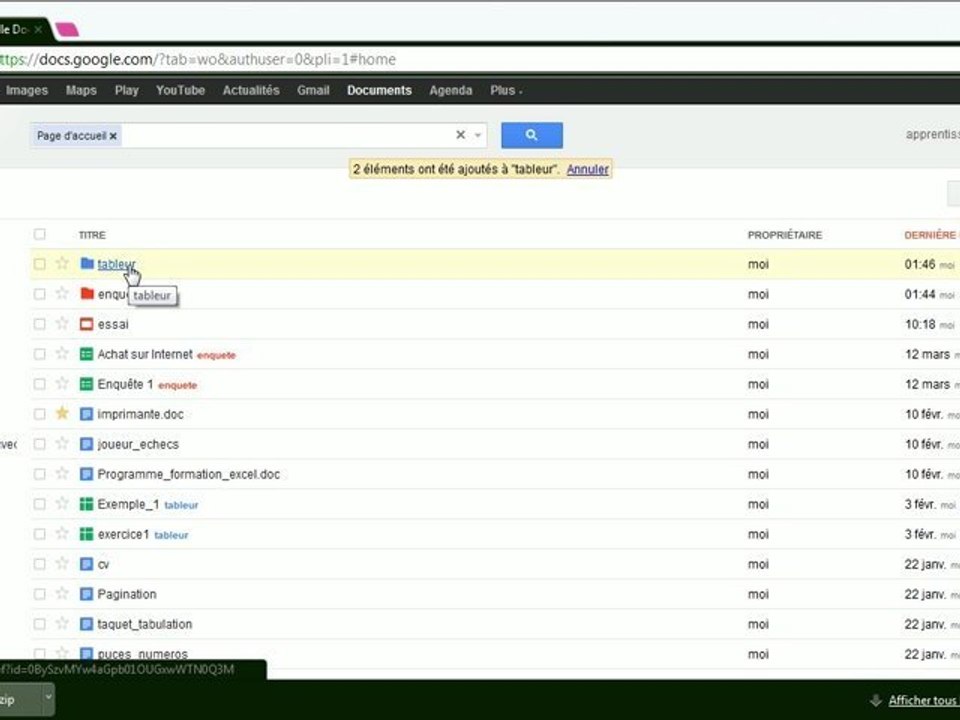Click the tableur label next to Exemple_1
The height and width of the screenshot is (720, 960).
181,505
